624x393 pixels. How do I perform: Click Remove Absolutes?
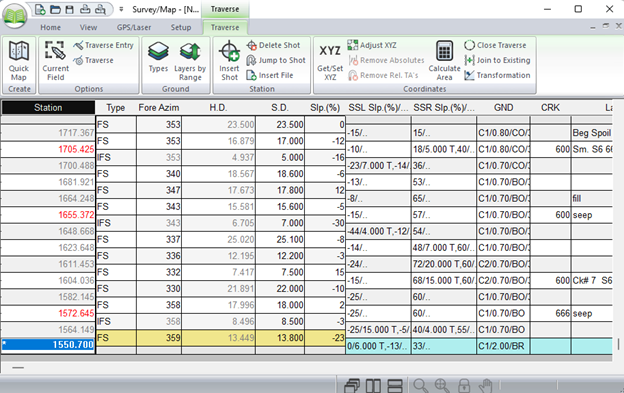(x=386, y=60)
